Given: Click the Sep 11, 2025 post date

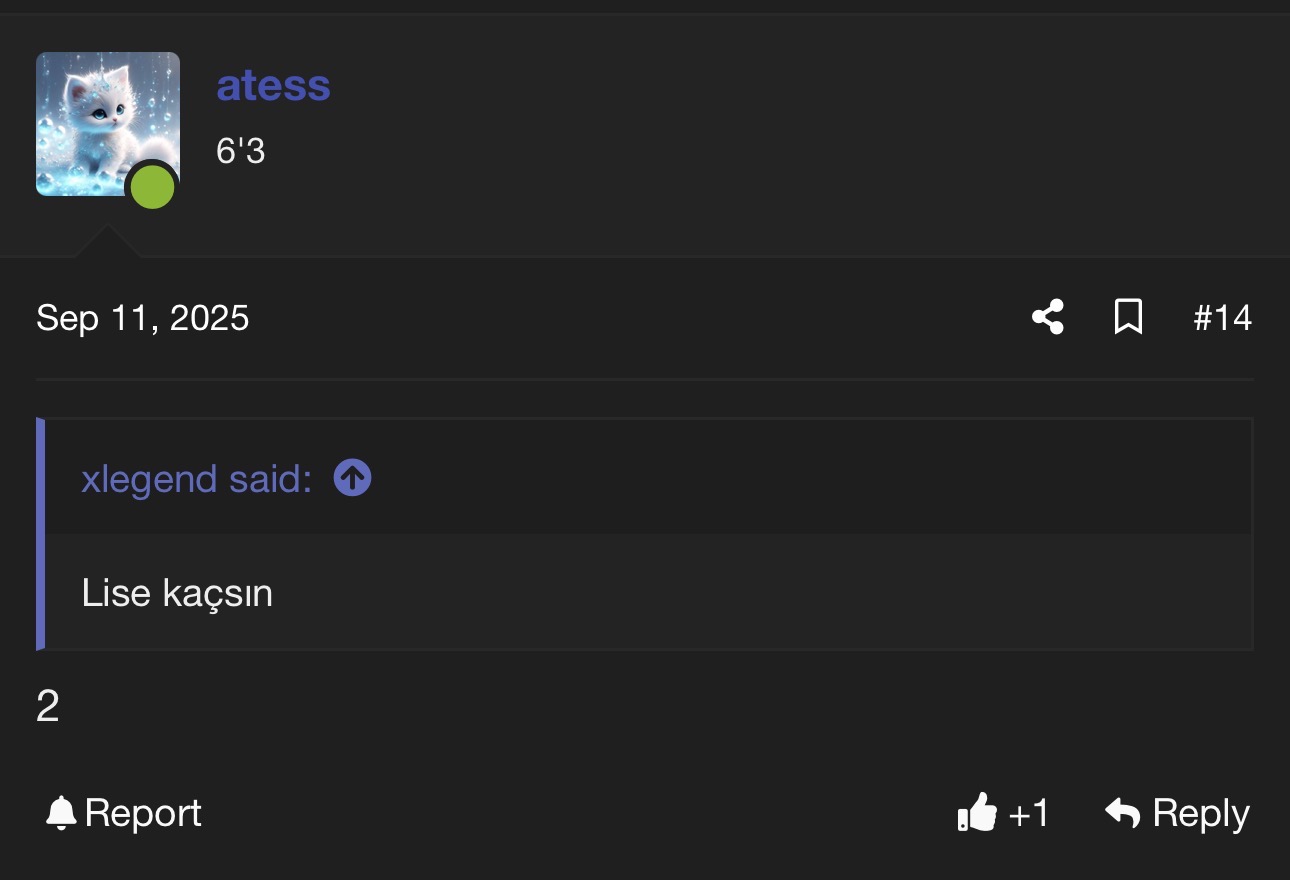Looking at the screenshot, I should pyautogui.click(x=143, y=318).
